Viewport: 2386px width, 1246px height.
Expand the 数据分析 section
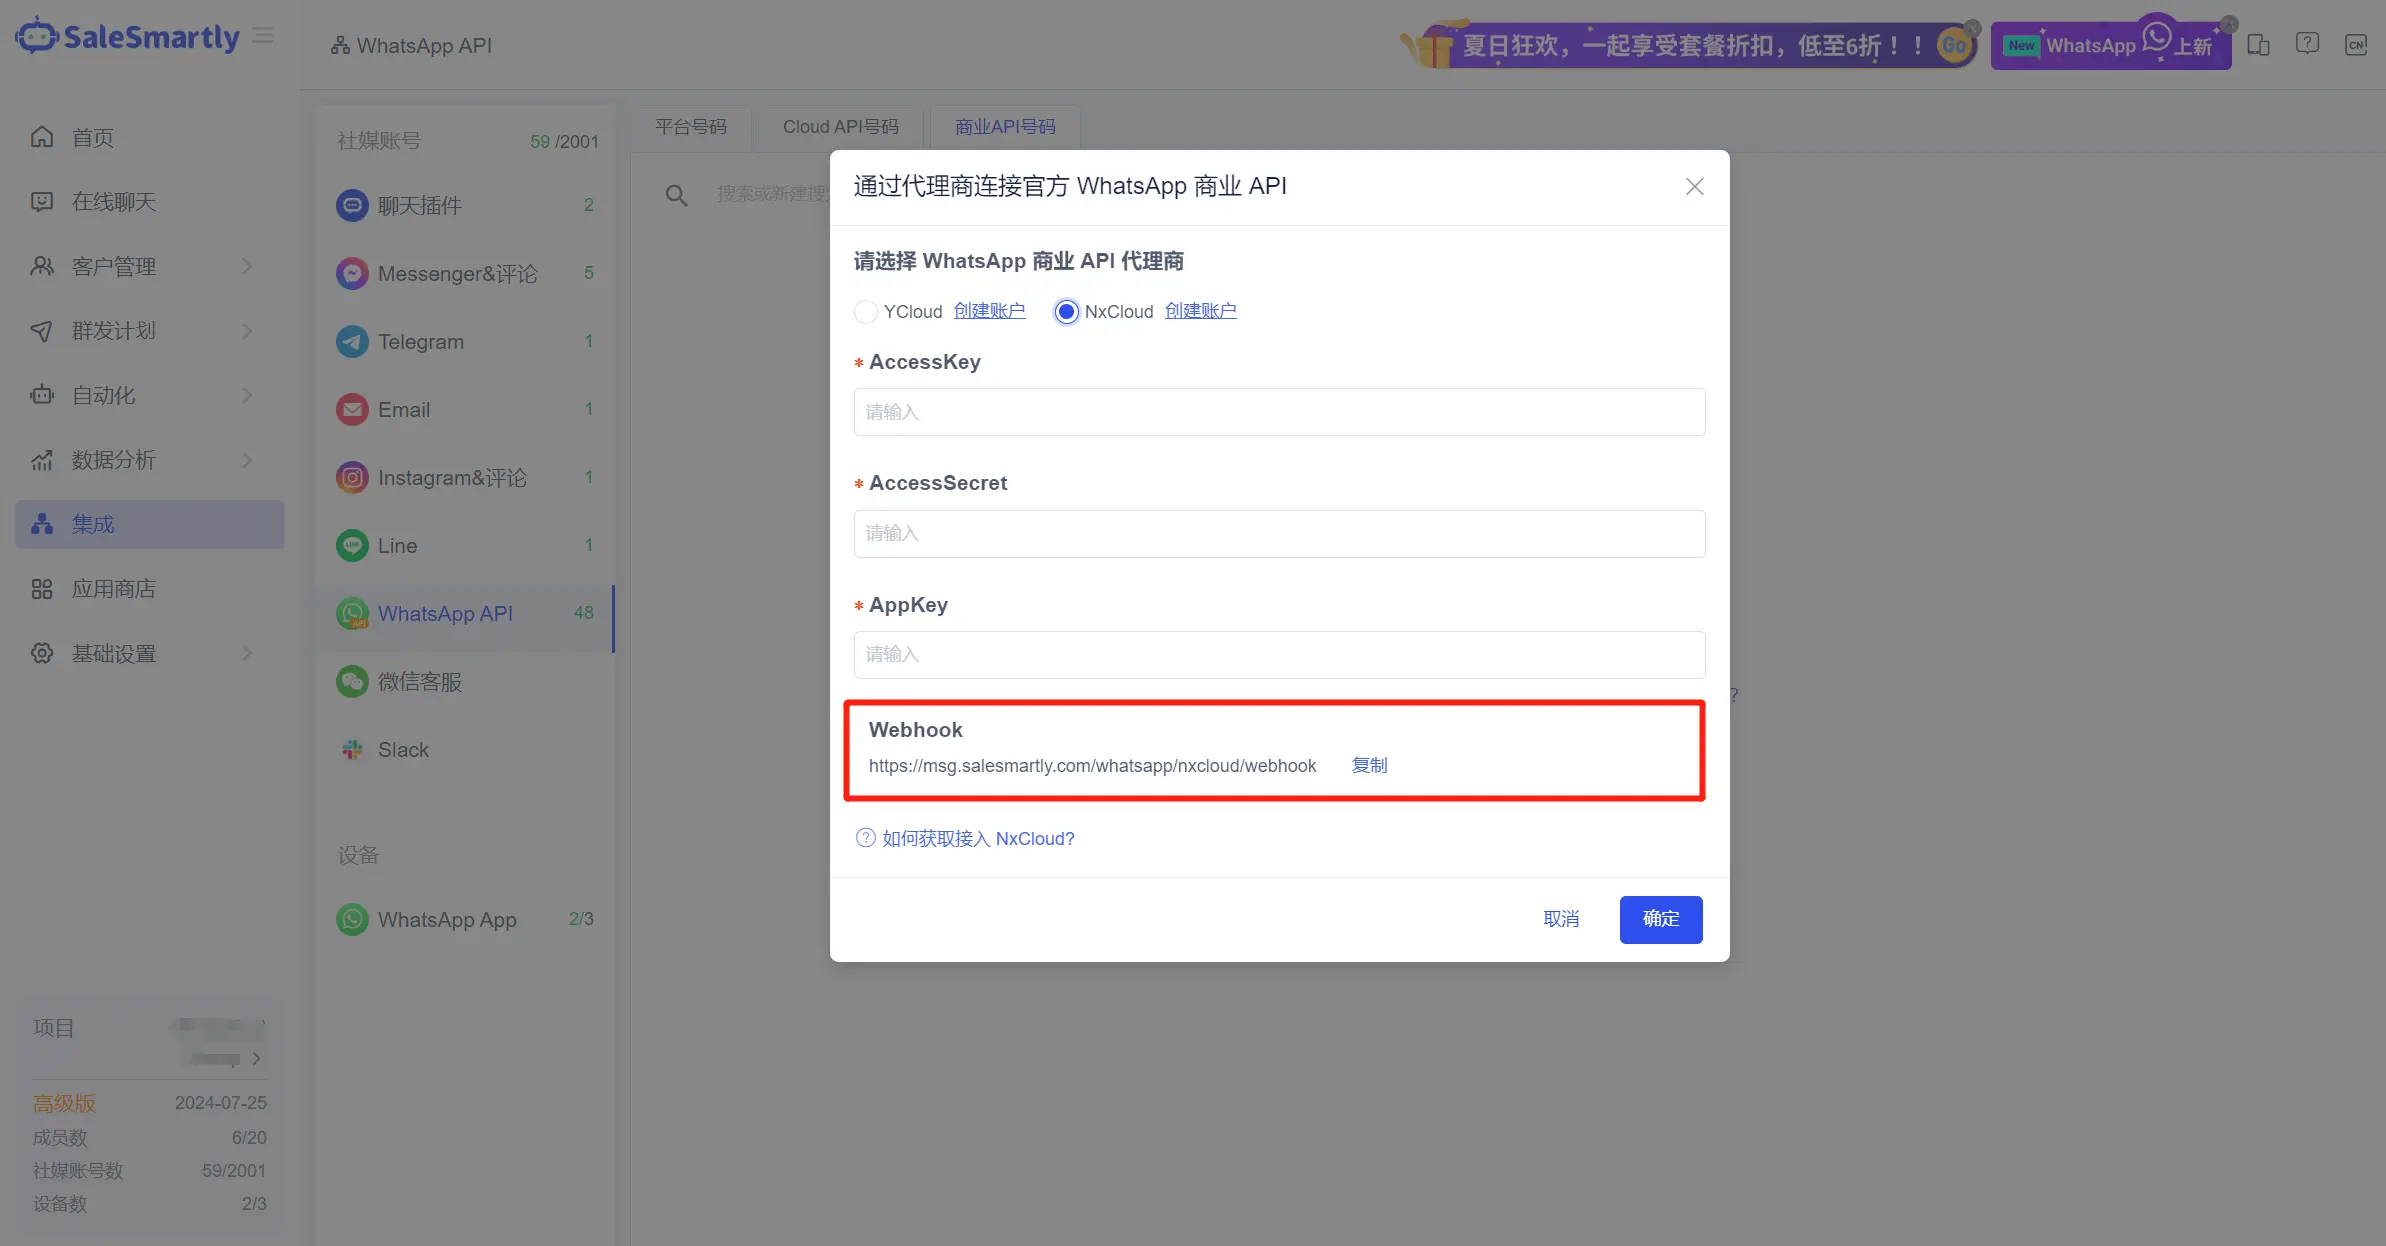(113, 460)
